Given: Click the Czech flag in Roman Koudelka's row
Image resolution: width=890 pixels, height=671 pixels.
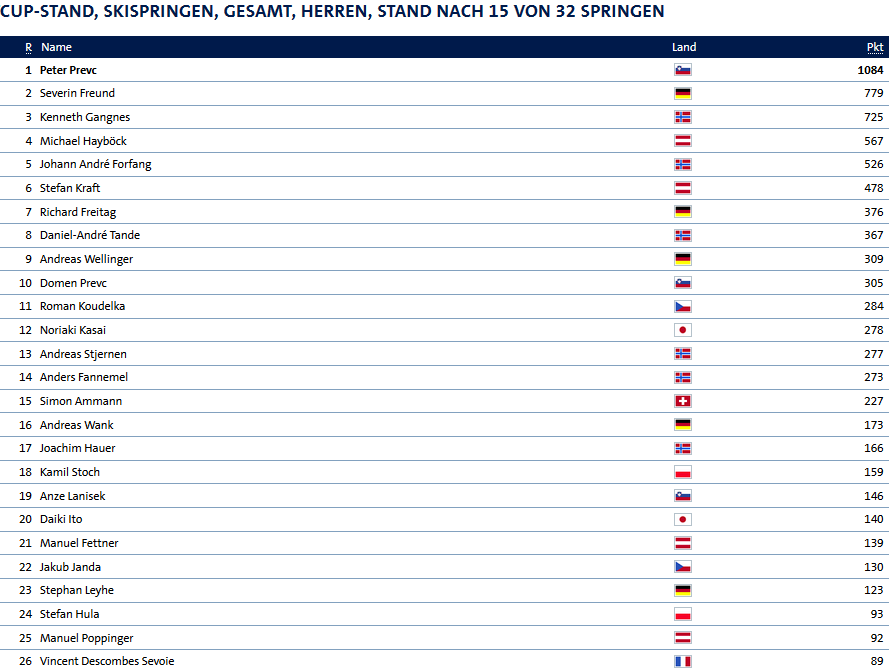Looking at the screenshot, I should pos(682,307).
